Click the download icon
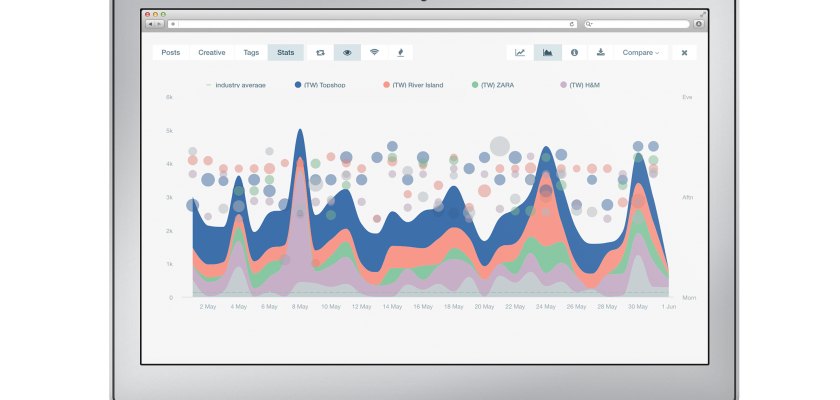Screen dimensions: 840x400 601,52
